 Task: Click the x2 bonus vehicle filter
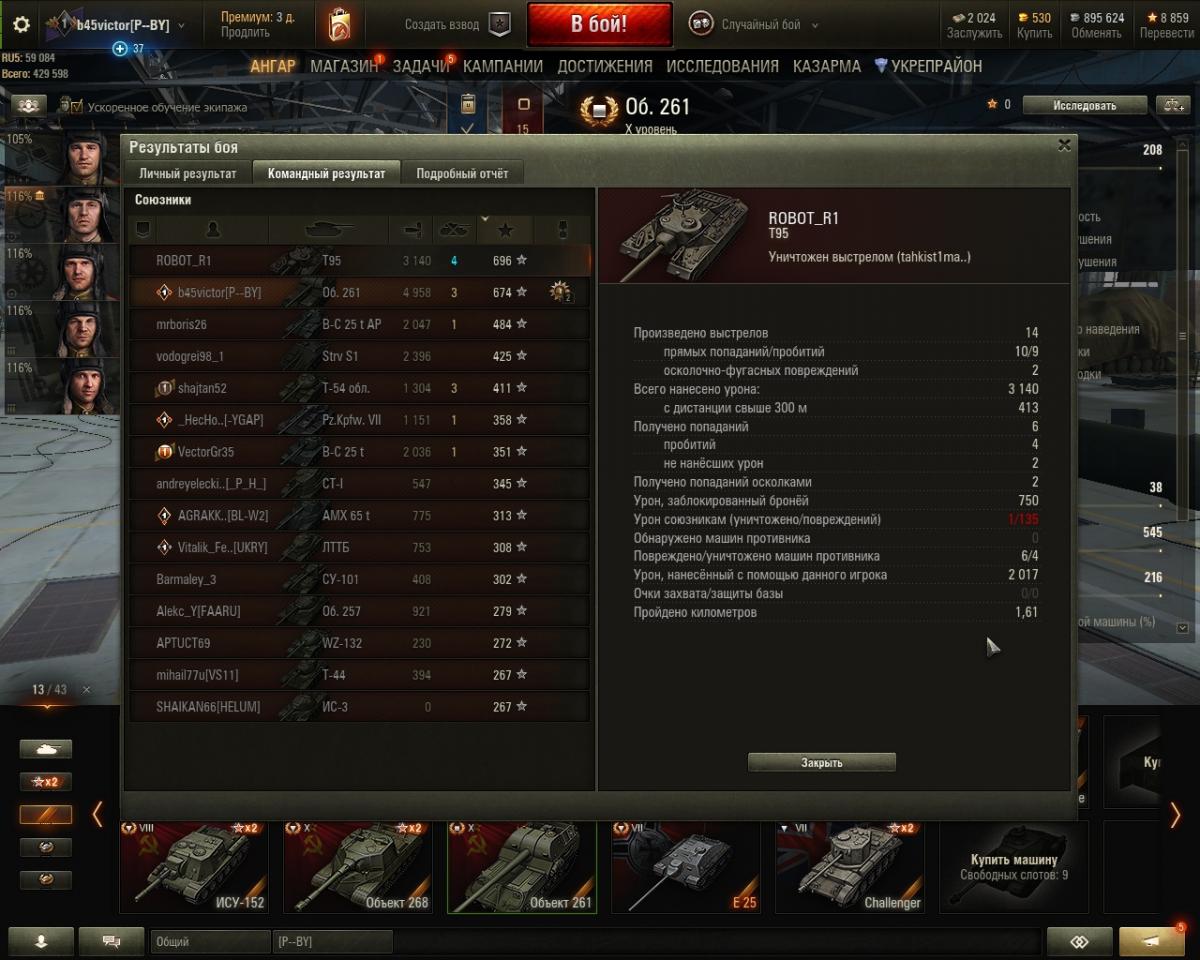(46, 781)
